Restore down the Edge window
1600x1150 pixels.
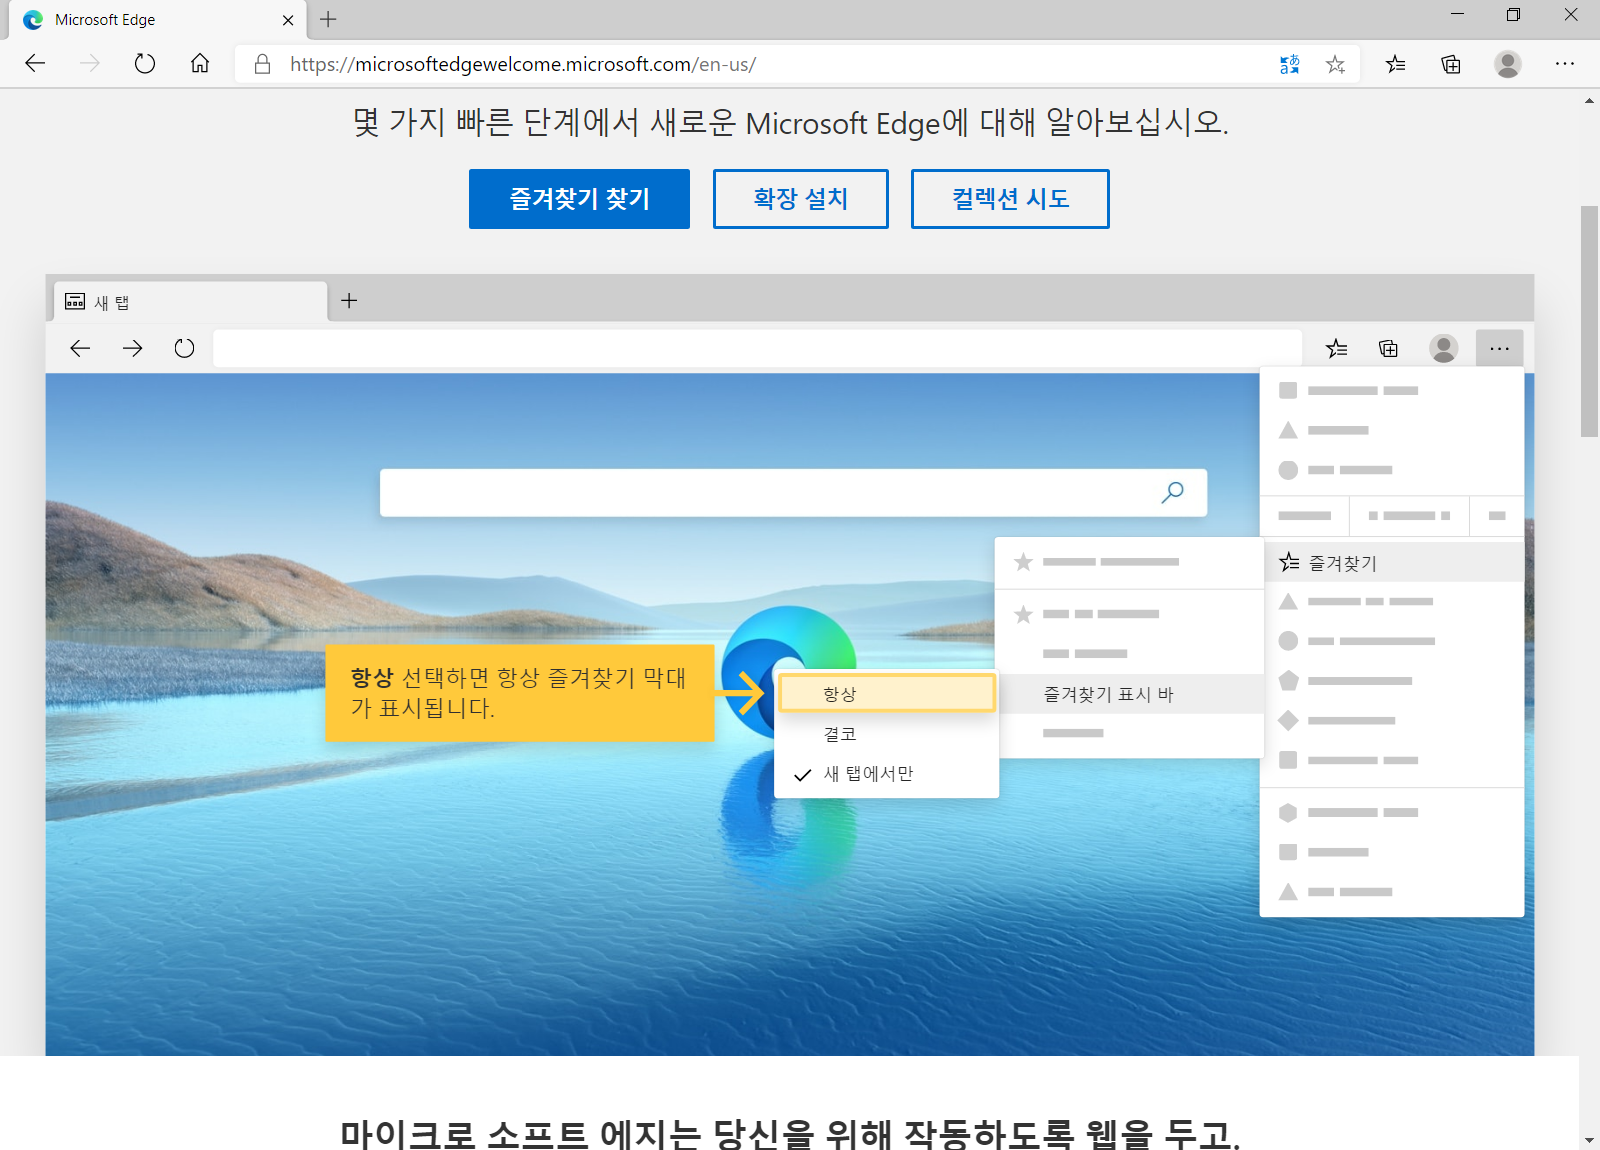pos(1513,14)
